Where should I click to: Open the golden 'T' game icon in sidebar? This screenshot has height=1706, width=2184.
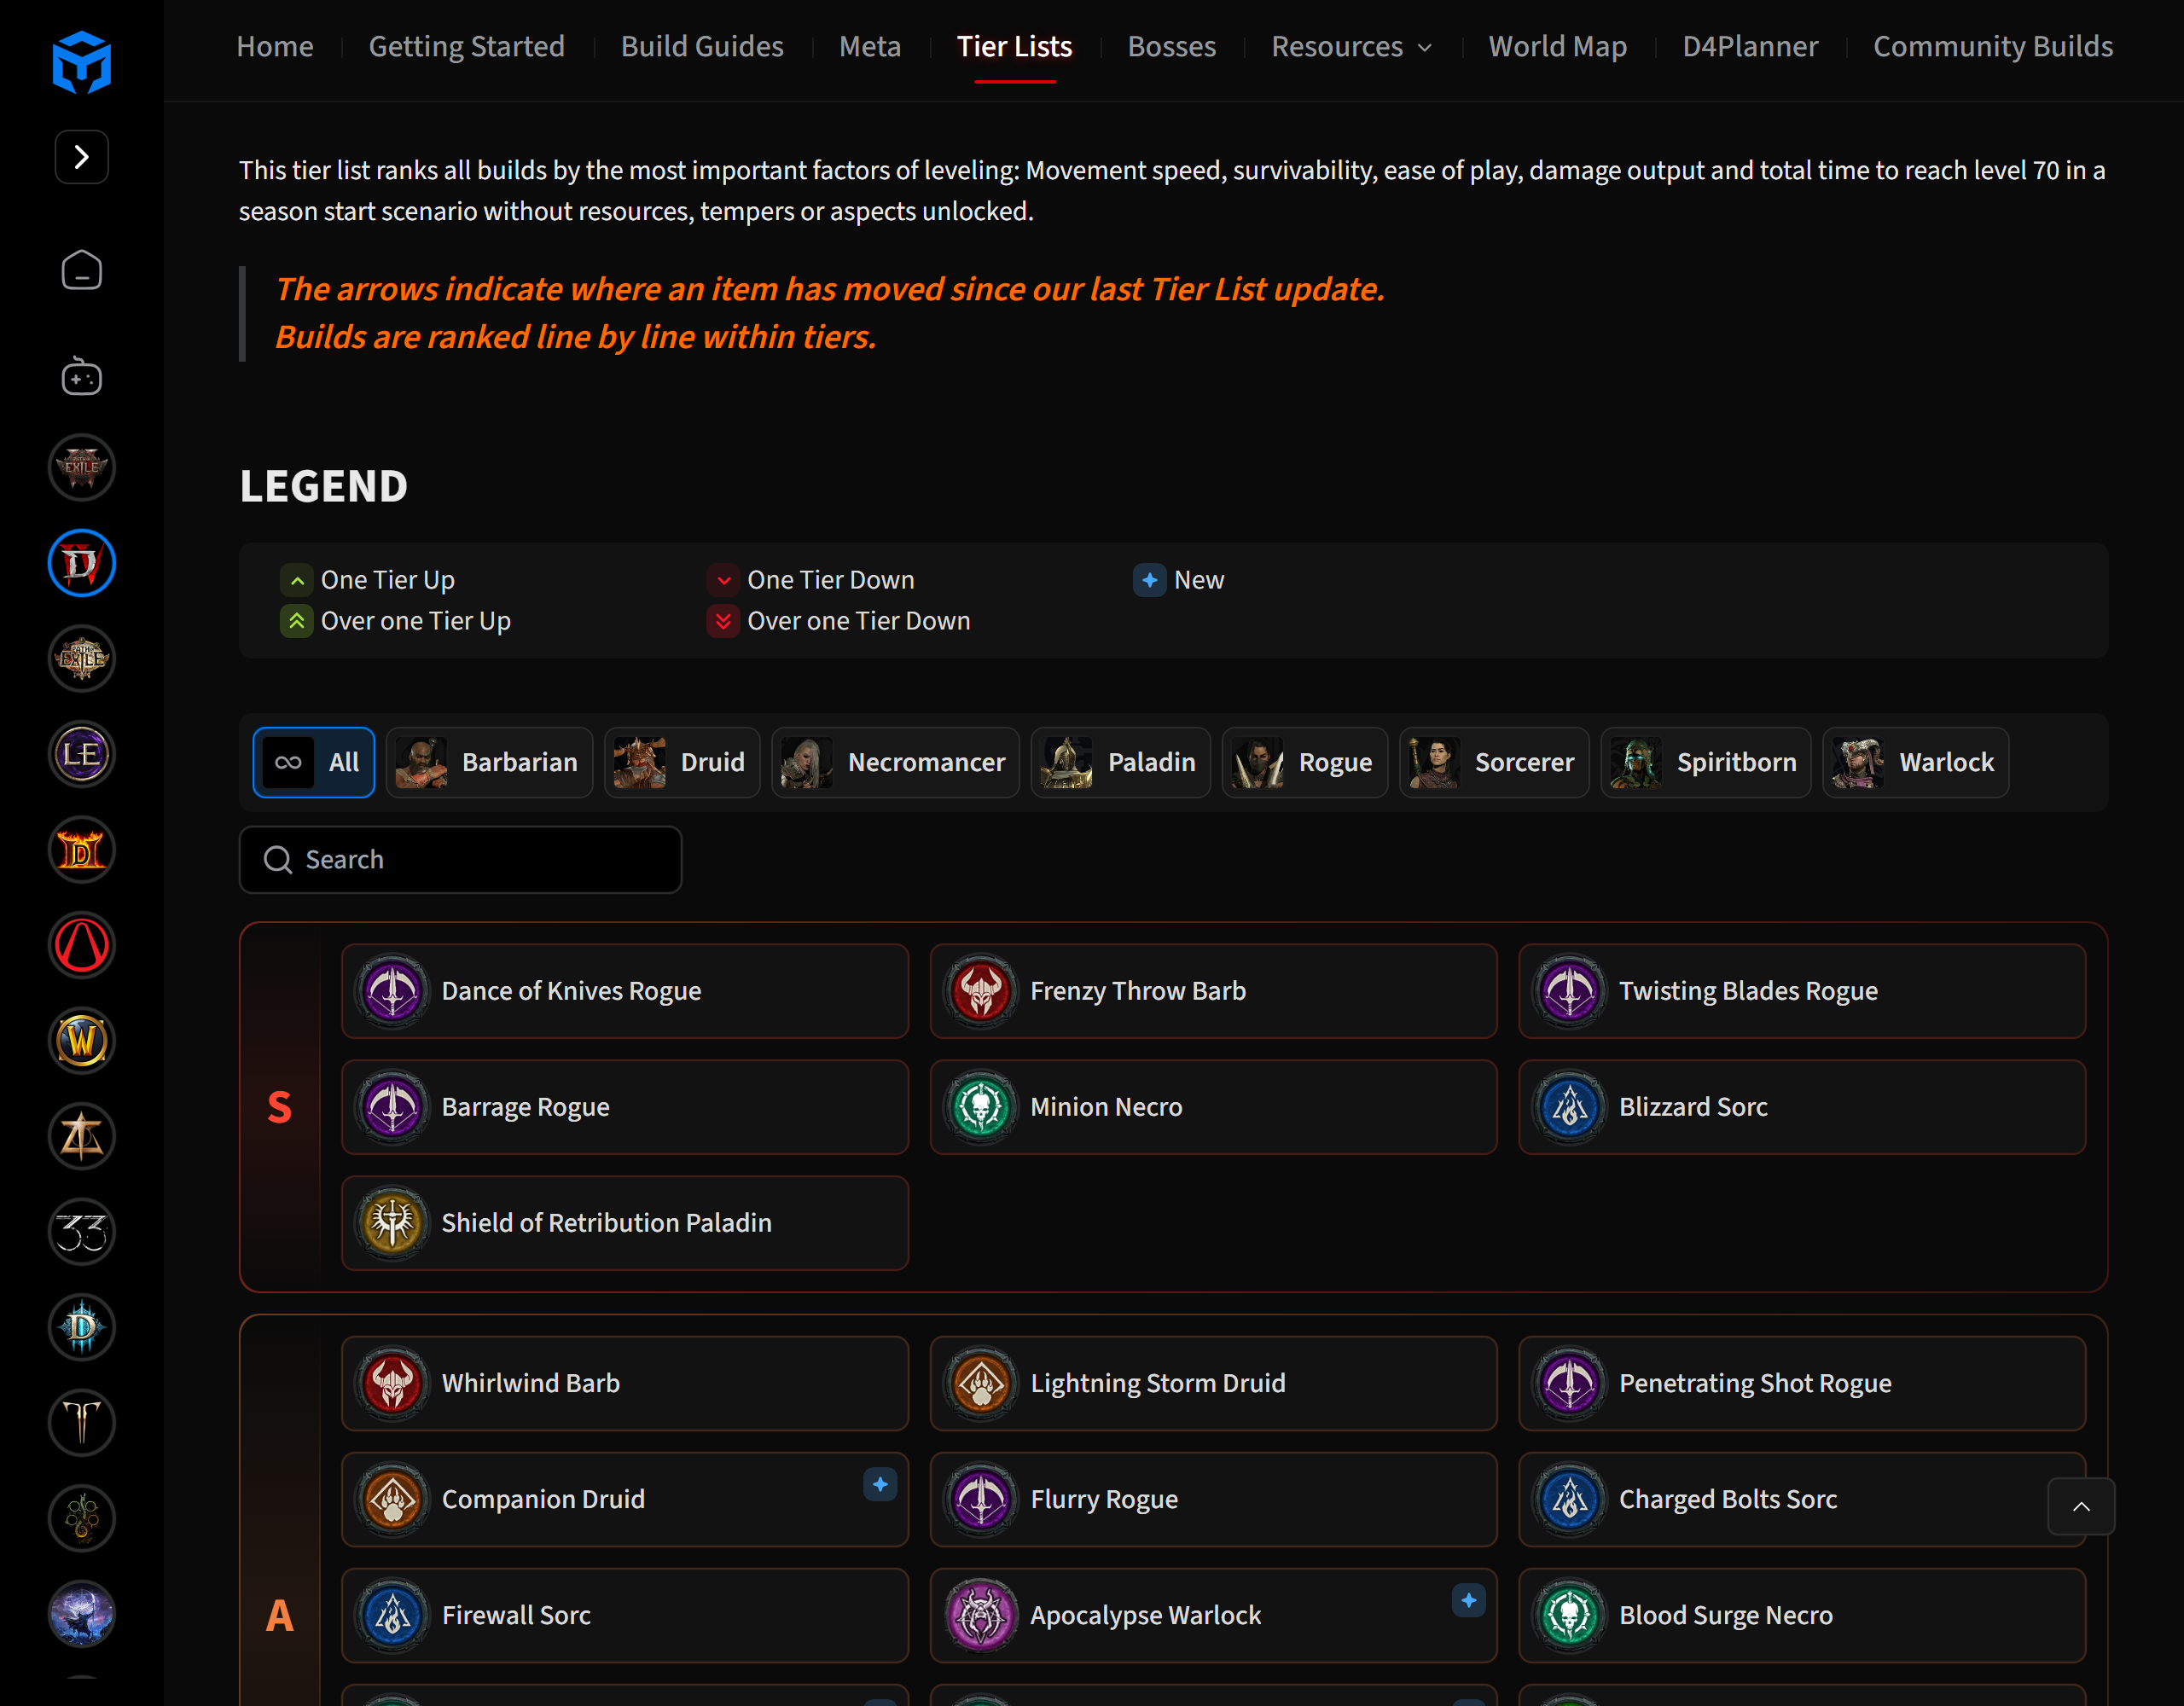(x=82, y=1423)
